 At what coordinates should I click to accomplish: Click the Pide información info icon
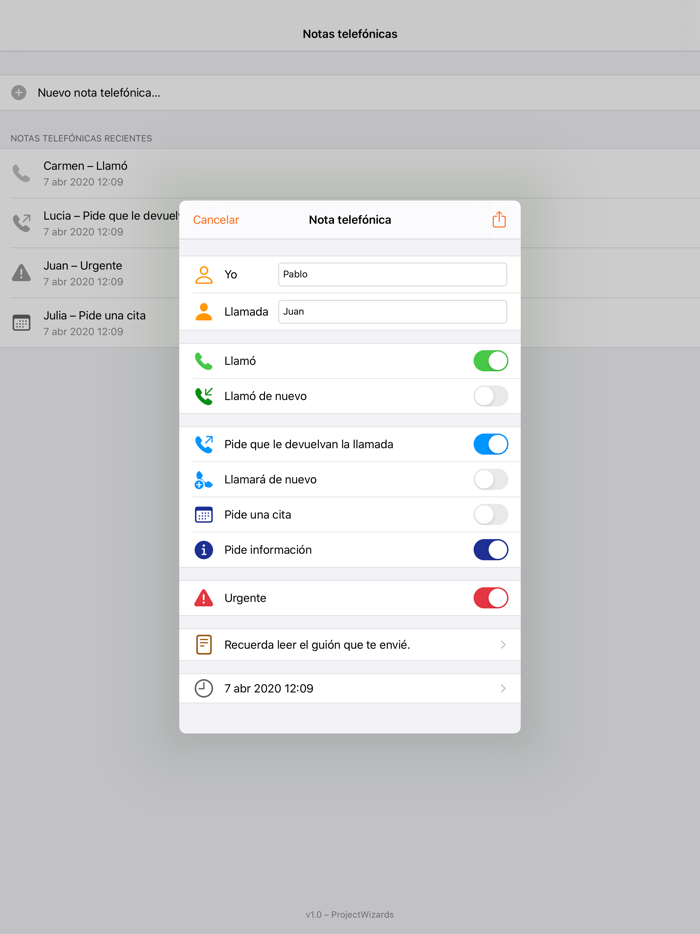pos(204,550)
